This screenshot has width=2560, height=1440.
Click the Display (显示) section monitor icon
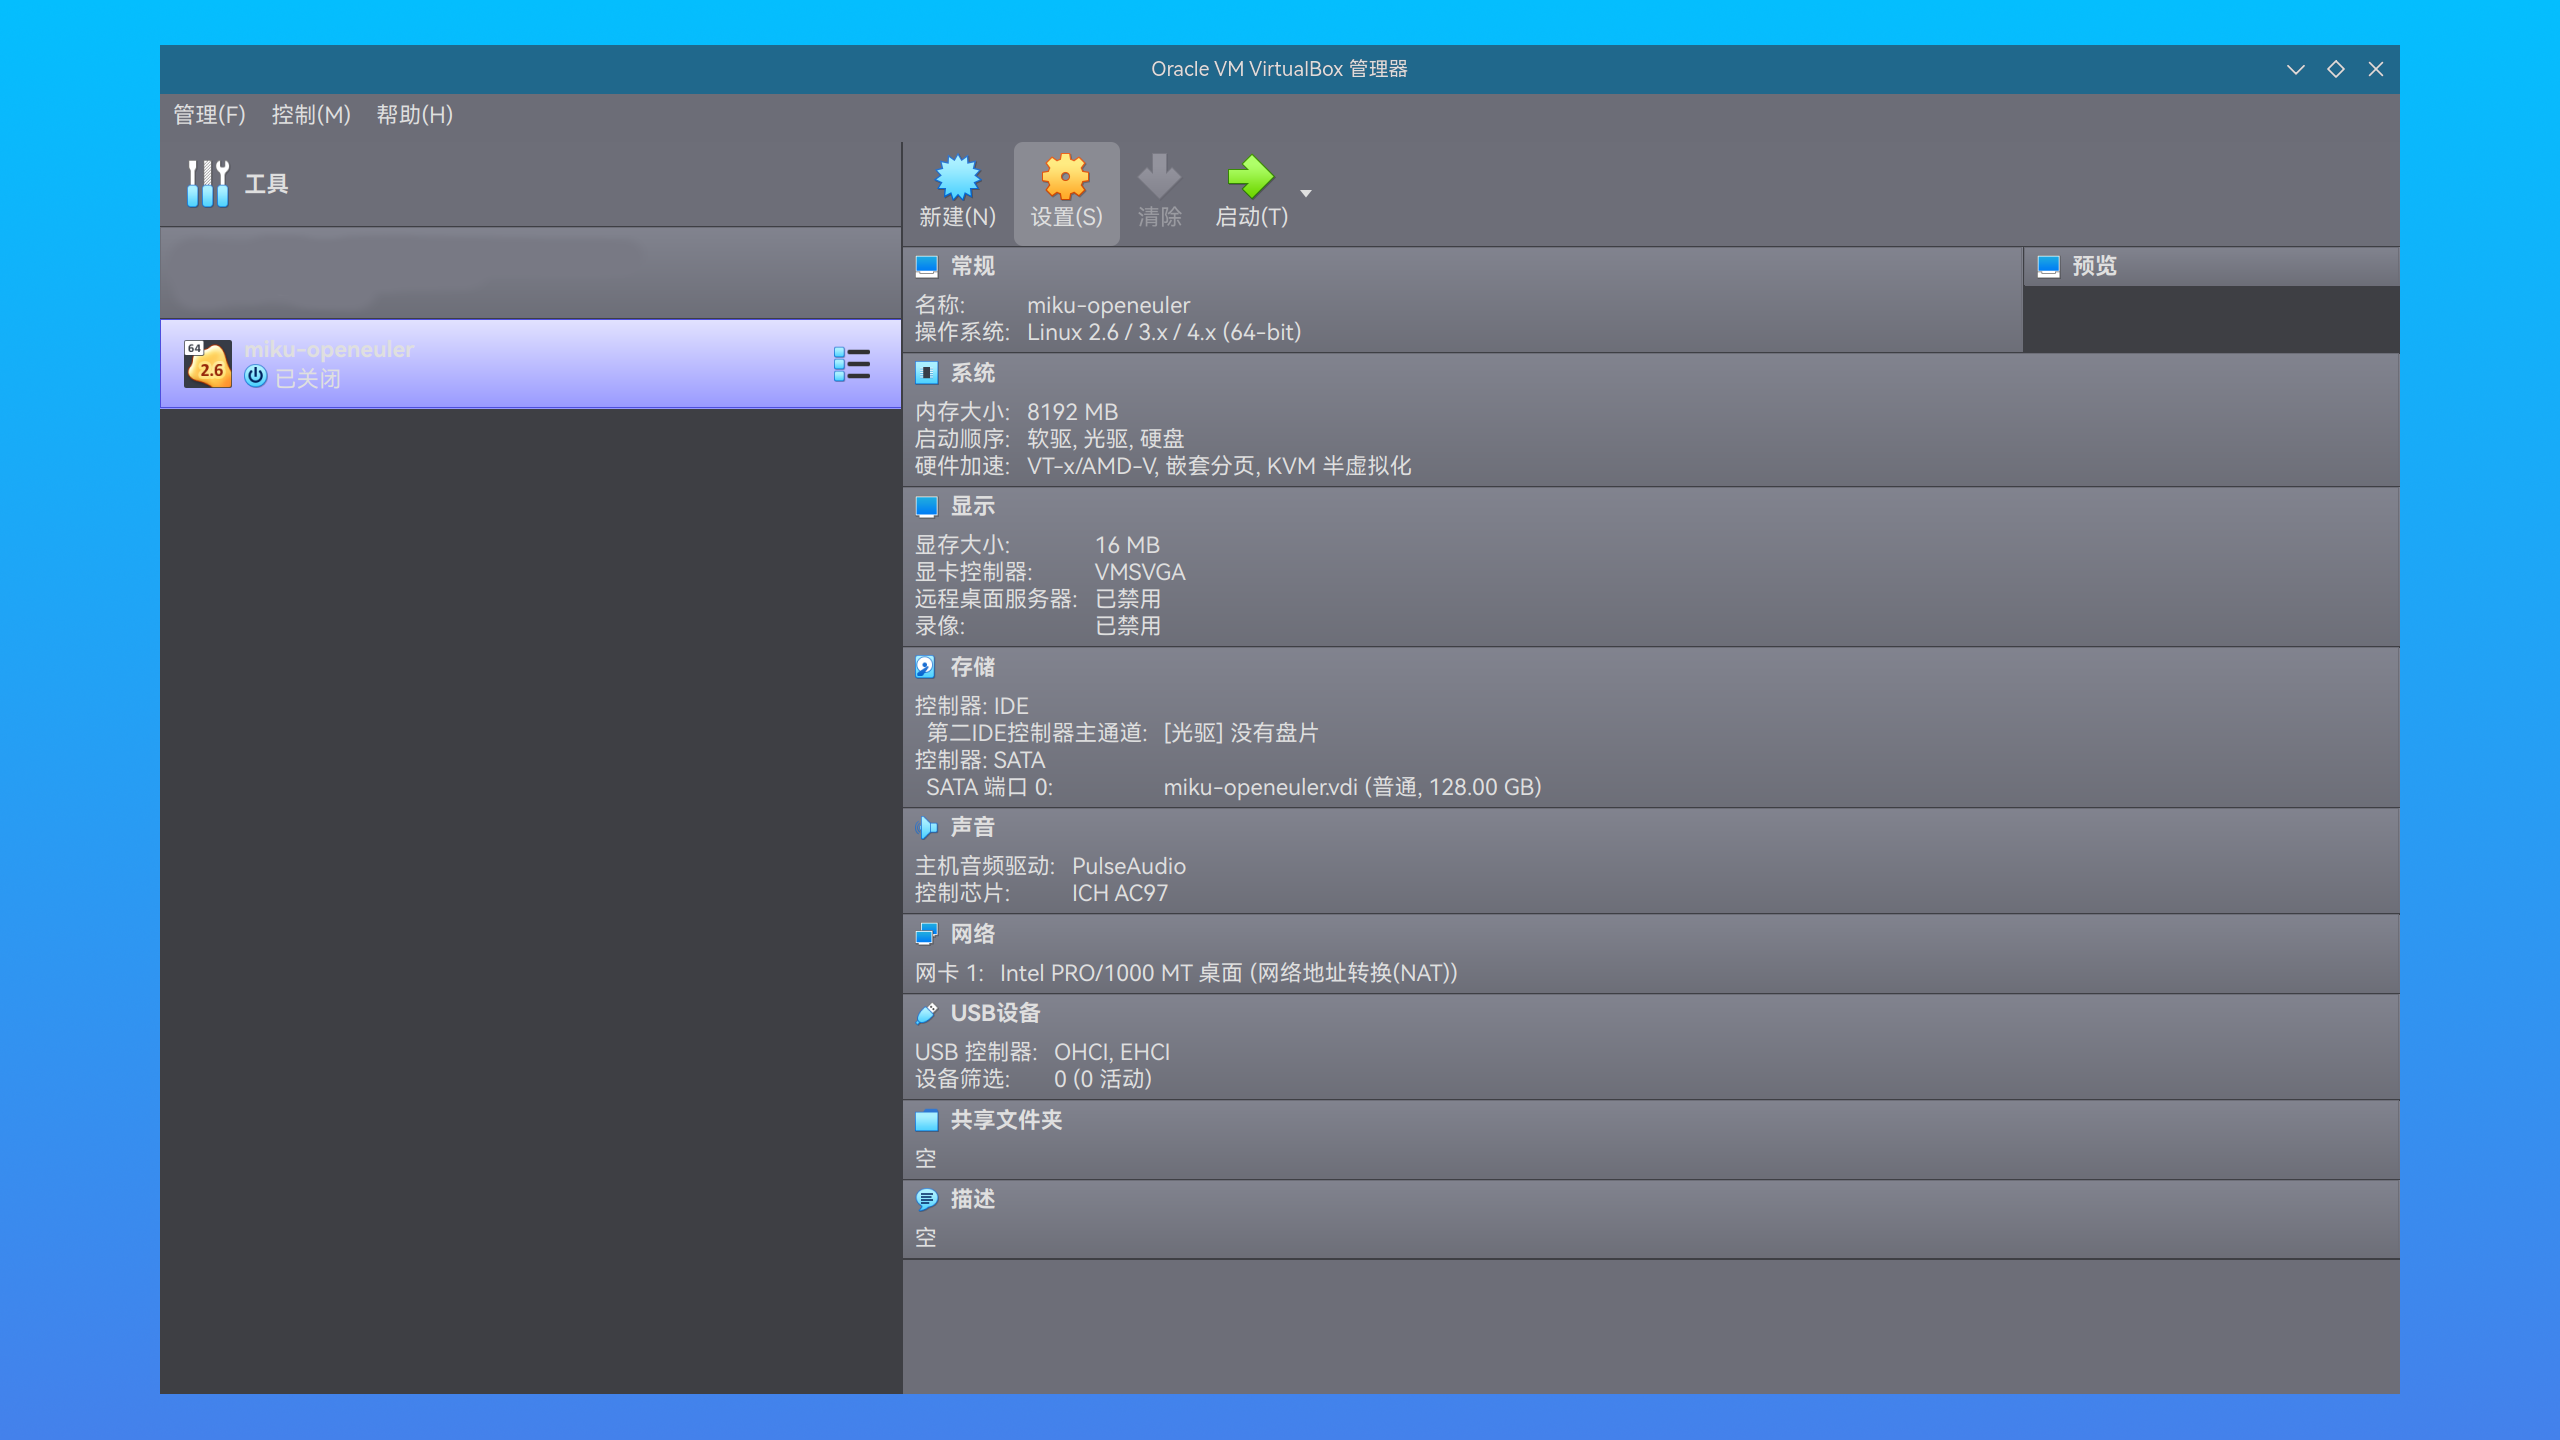pos(927,507)
